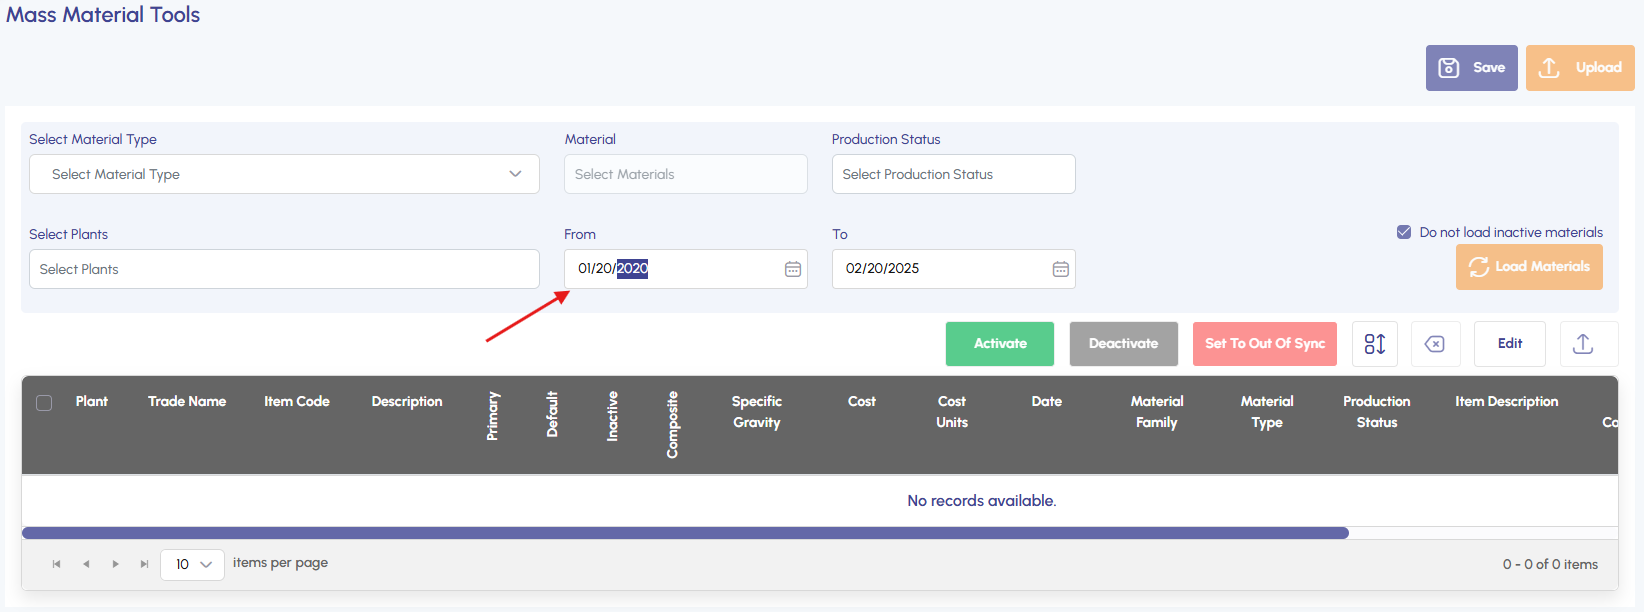Go to next page of results
Screen dimensions: 1644x612
point(116,564)
